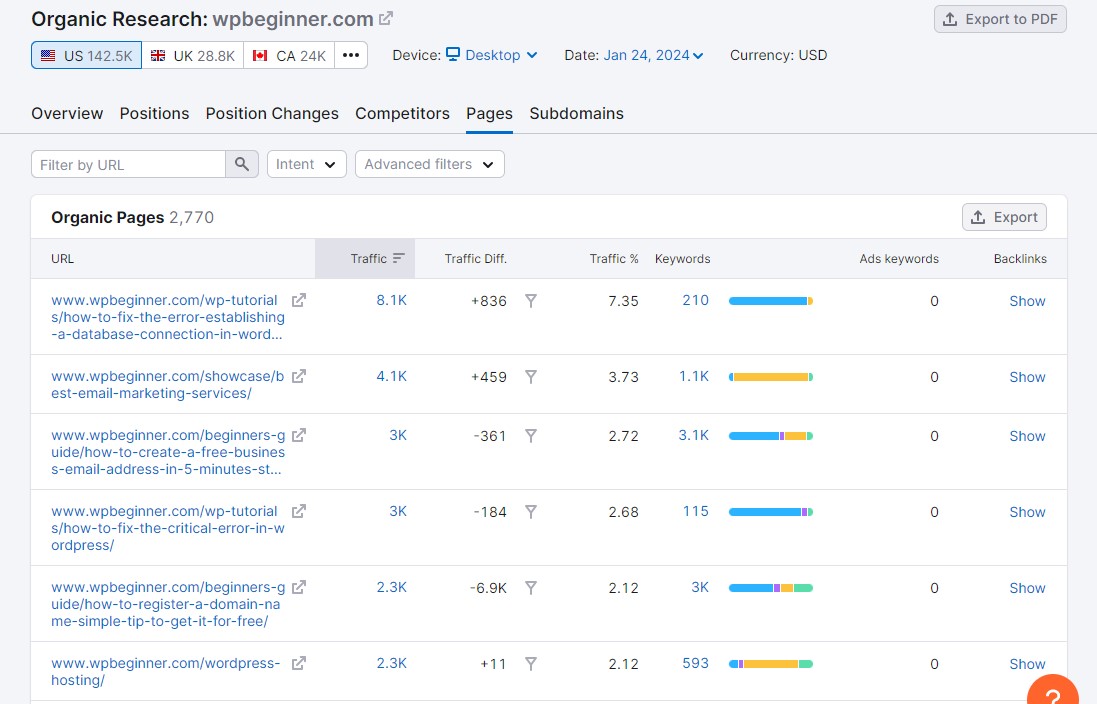Show backlinks for the free-business-email row

click(x=1027, y=436)
